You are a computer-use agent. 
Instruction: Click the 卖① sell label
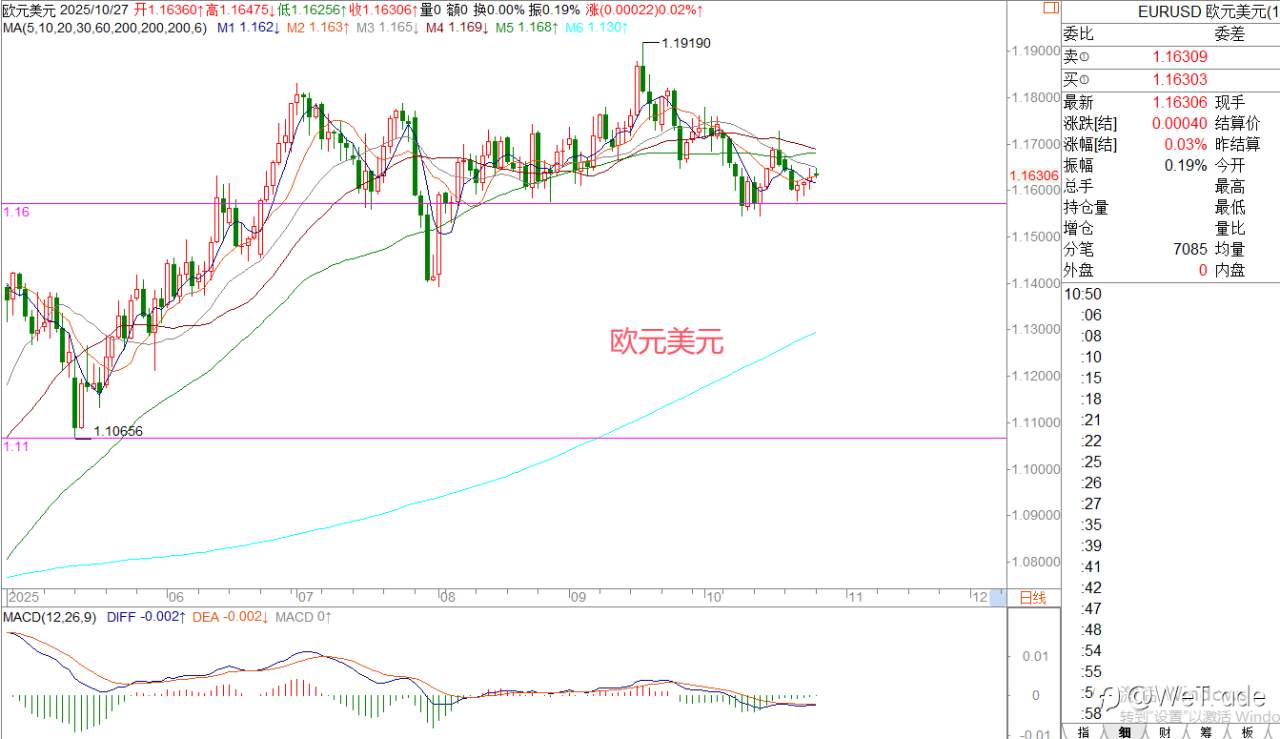click(x=1077, y=58)
